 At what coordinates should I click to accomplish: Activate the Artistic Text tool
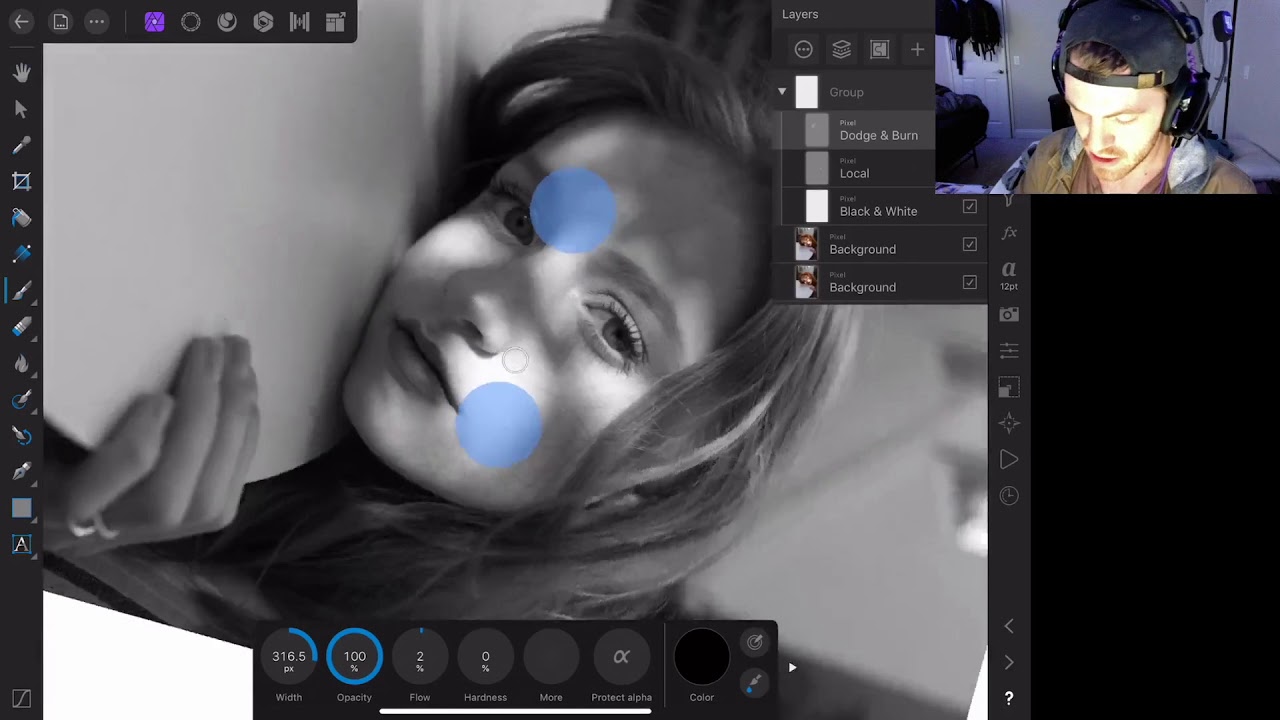[21, 544]
